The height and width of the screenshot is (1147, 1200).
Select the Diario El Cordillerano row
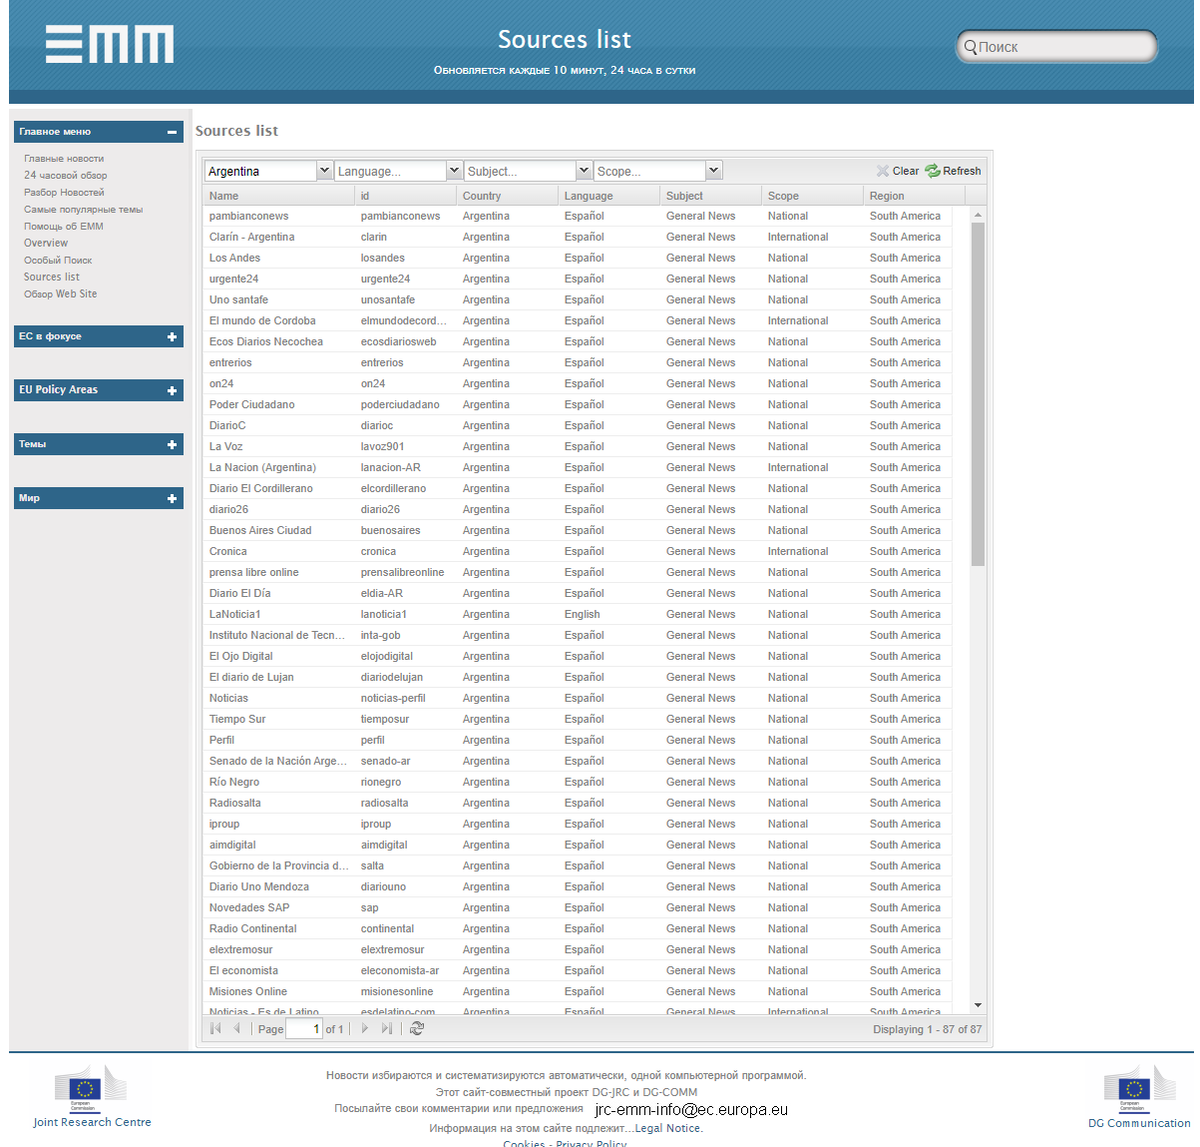tap(577, 489)
